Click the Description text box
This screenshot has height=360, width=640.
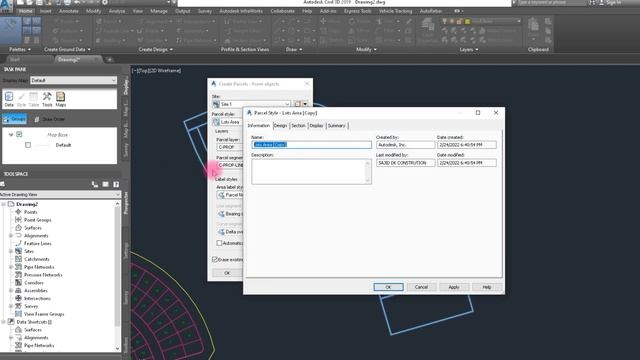311,171
